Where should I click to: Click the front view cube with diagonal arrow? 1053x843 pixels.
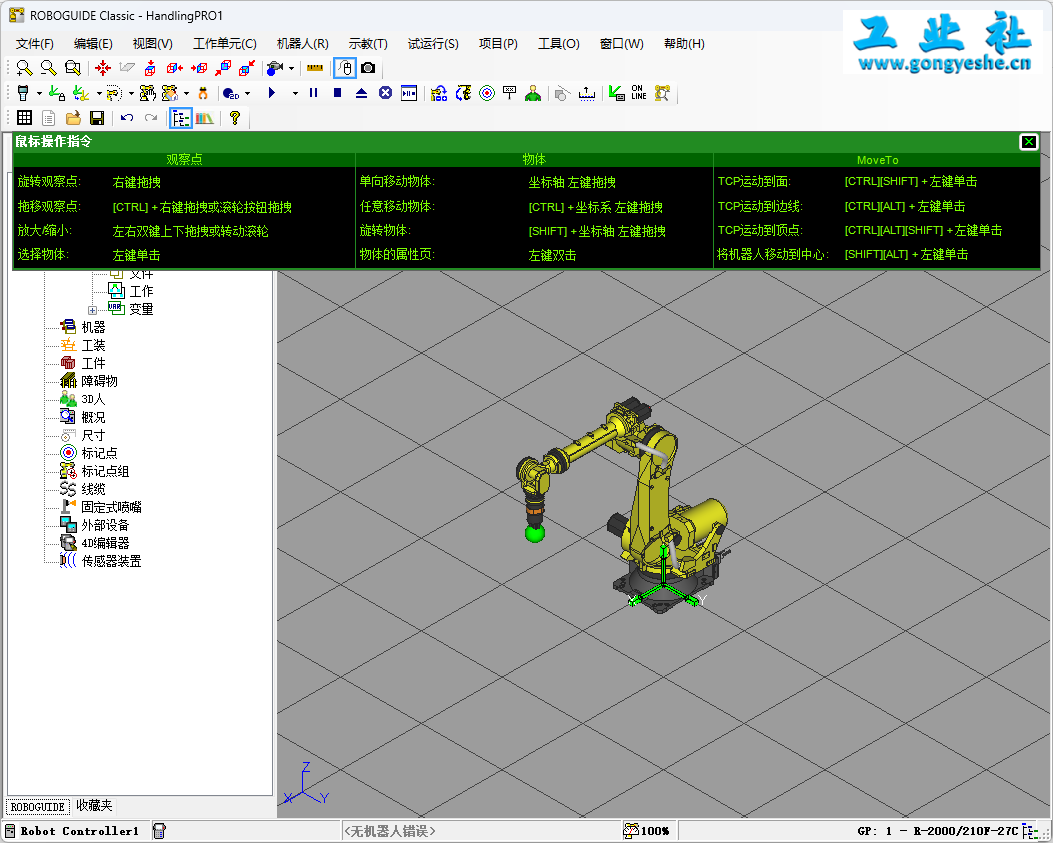[x=223, y=68]
